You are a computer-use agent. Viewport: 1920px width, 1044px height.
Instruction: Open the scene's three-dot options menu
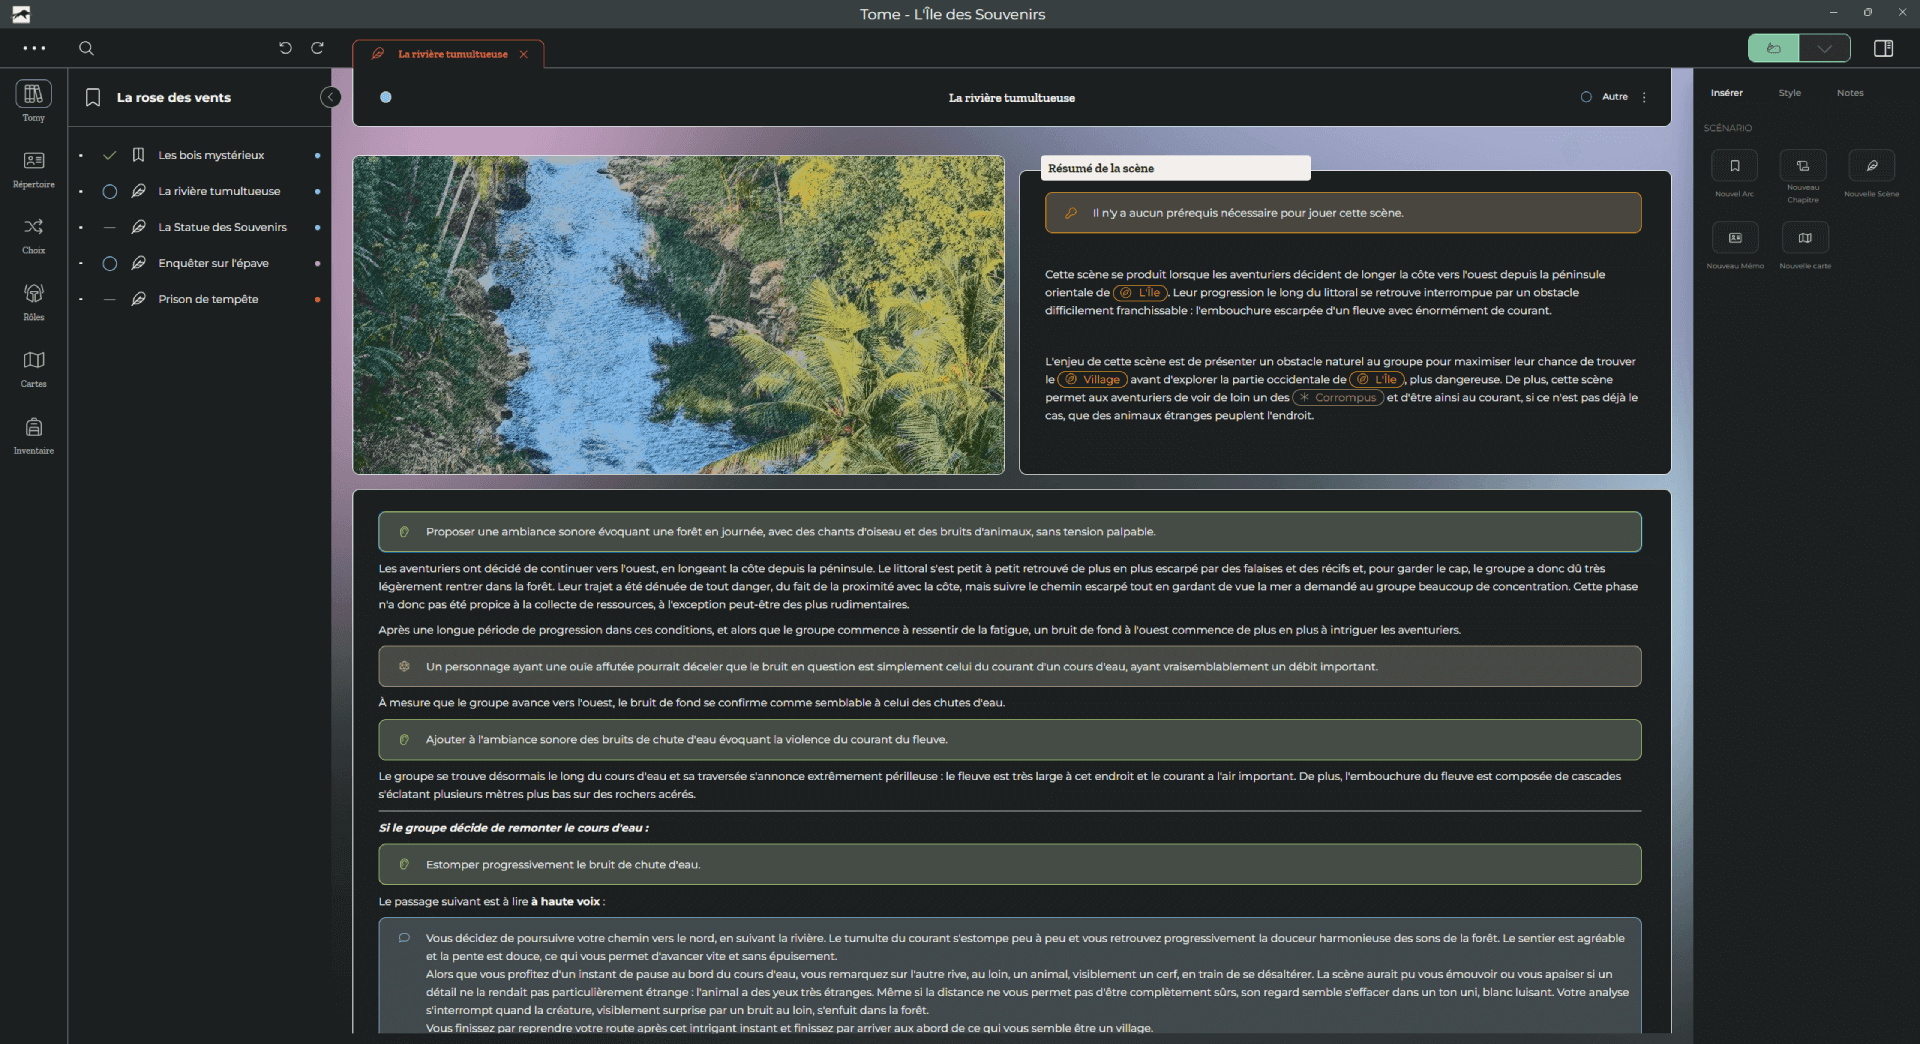(1644, 97)
